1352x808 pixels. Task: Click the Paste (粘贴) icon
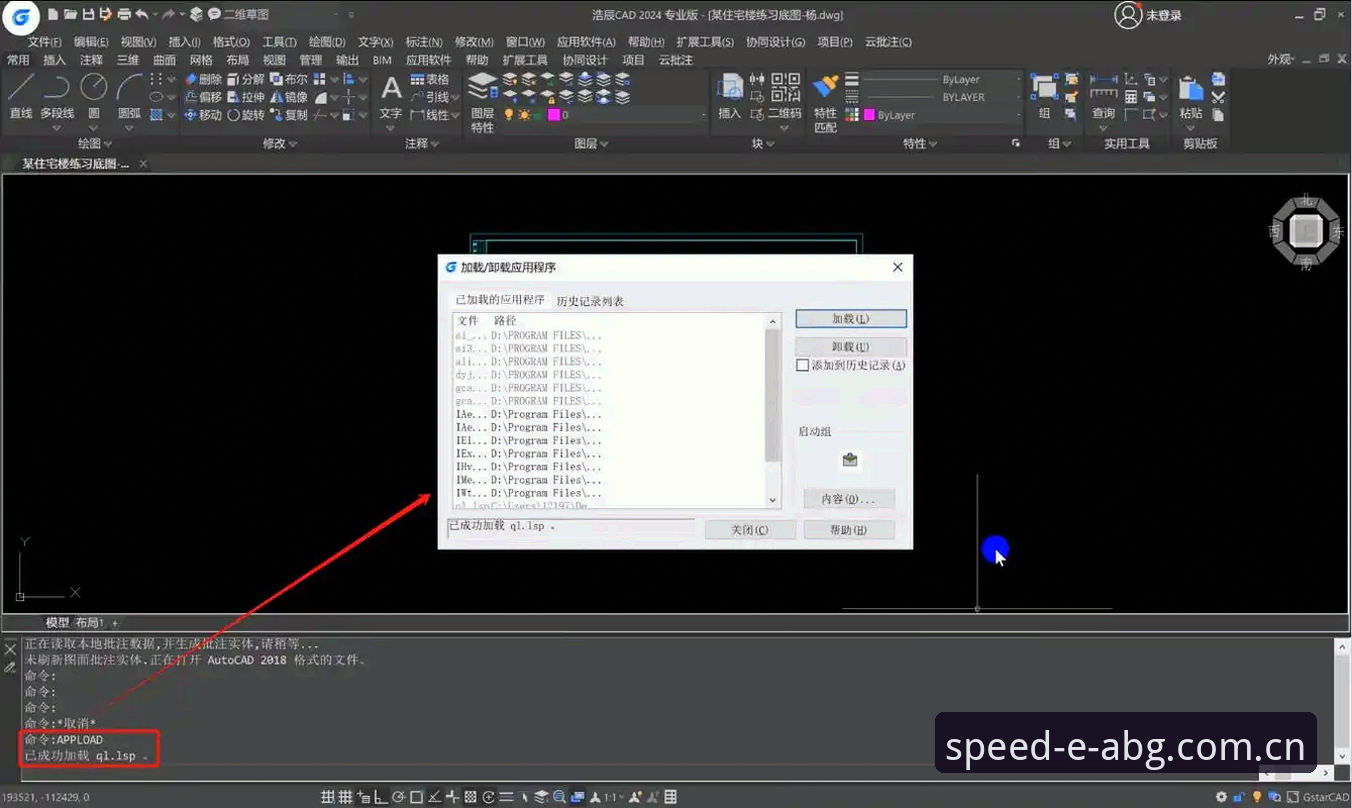1190,97
